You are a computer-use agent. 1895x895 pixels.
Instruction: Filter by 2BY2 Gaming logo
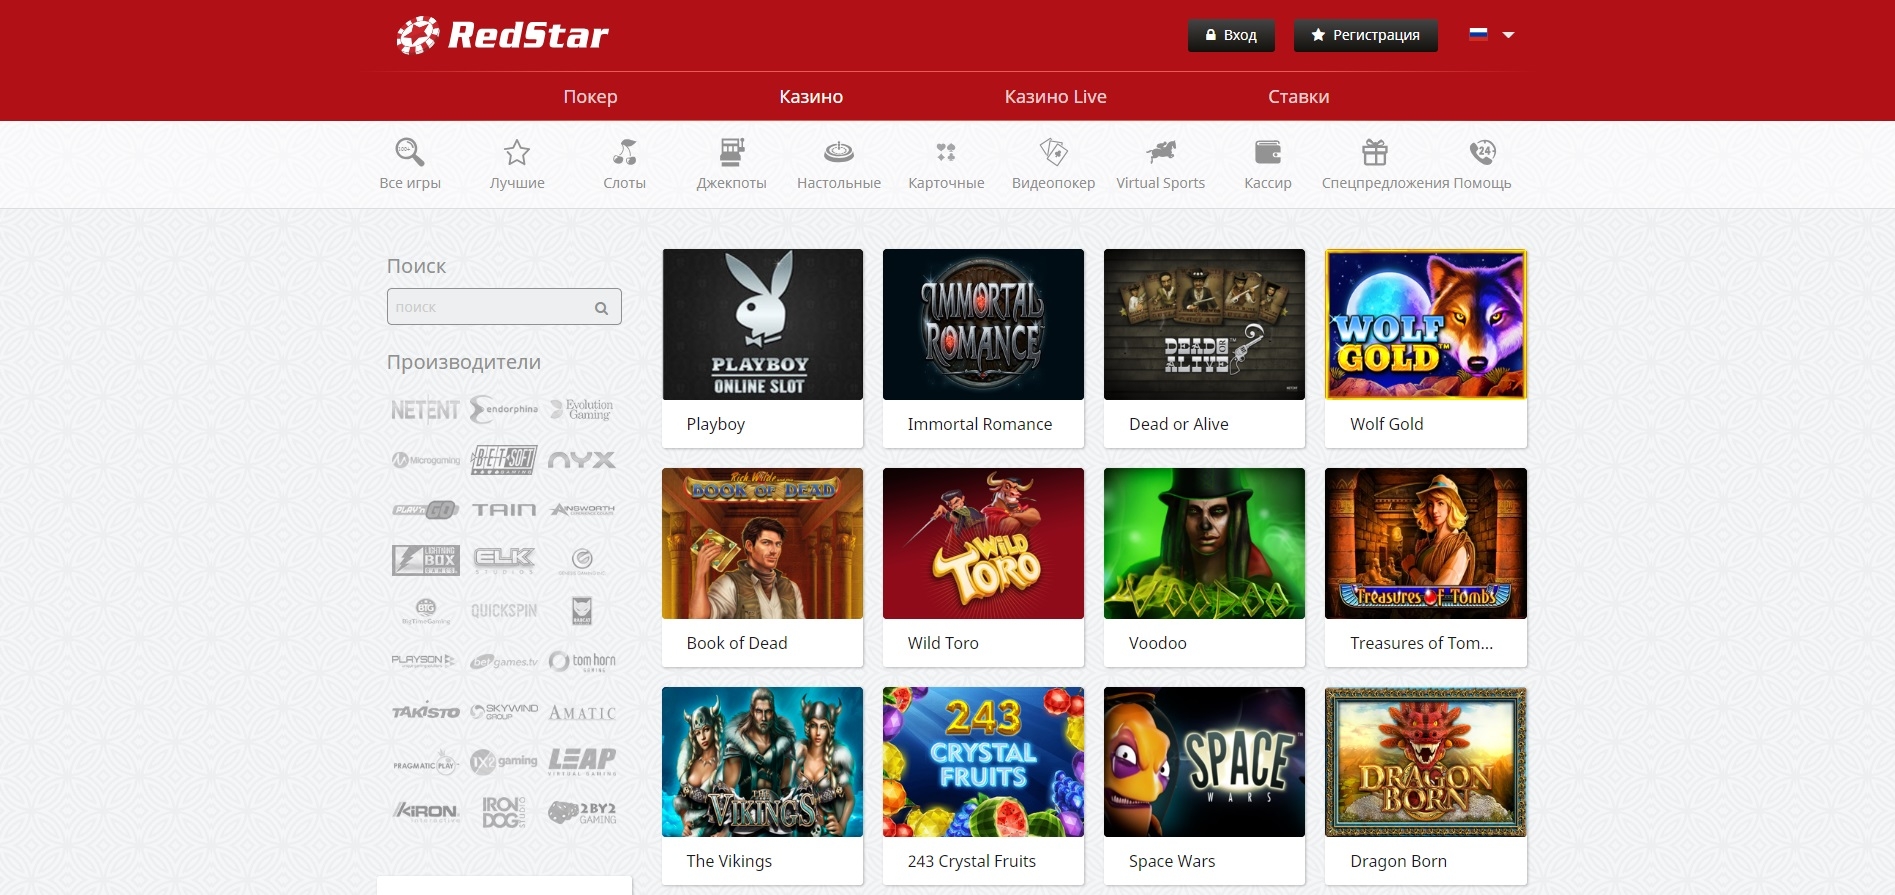tap(582, 812)
